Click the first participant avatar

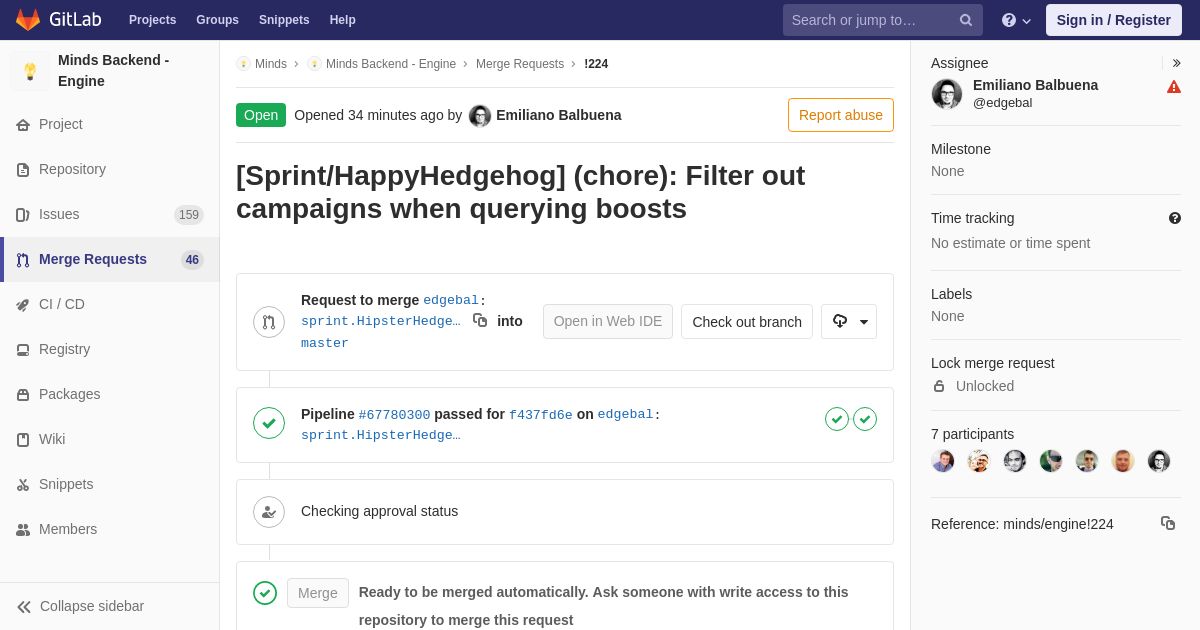(943, 461)
